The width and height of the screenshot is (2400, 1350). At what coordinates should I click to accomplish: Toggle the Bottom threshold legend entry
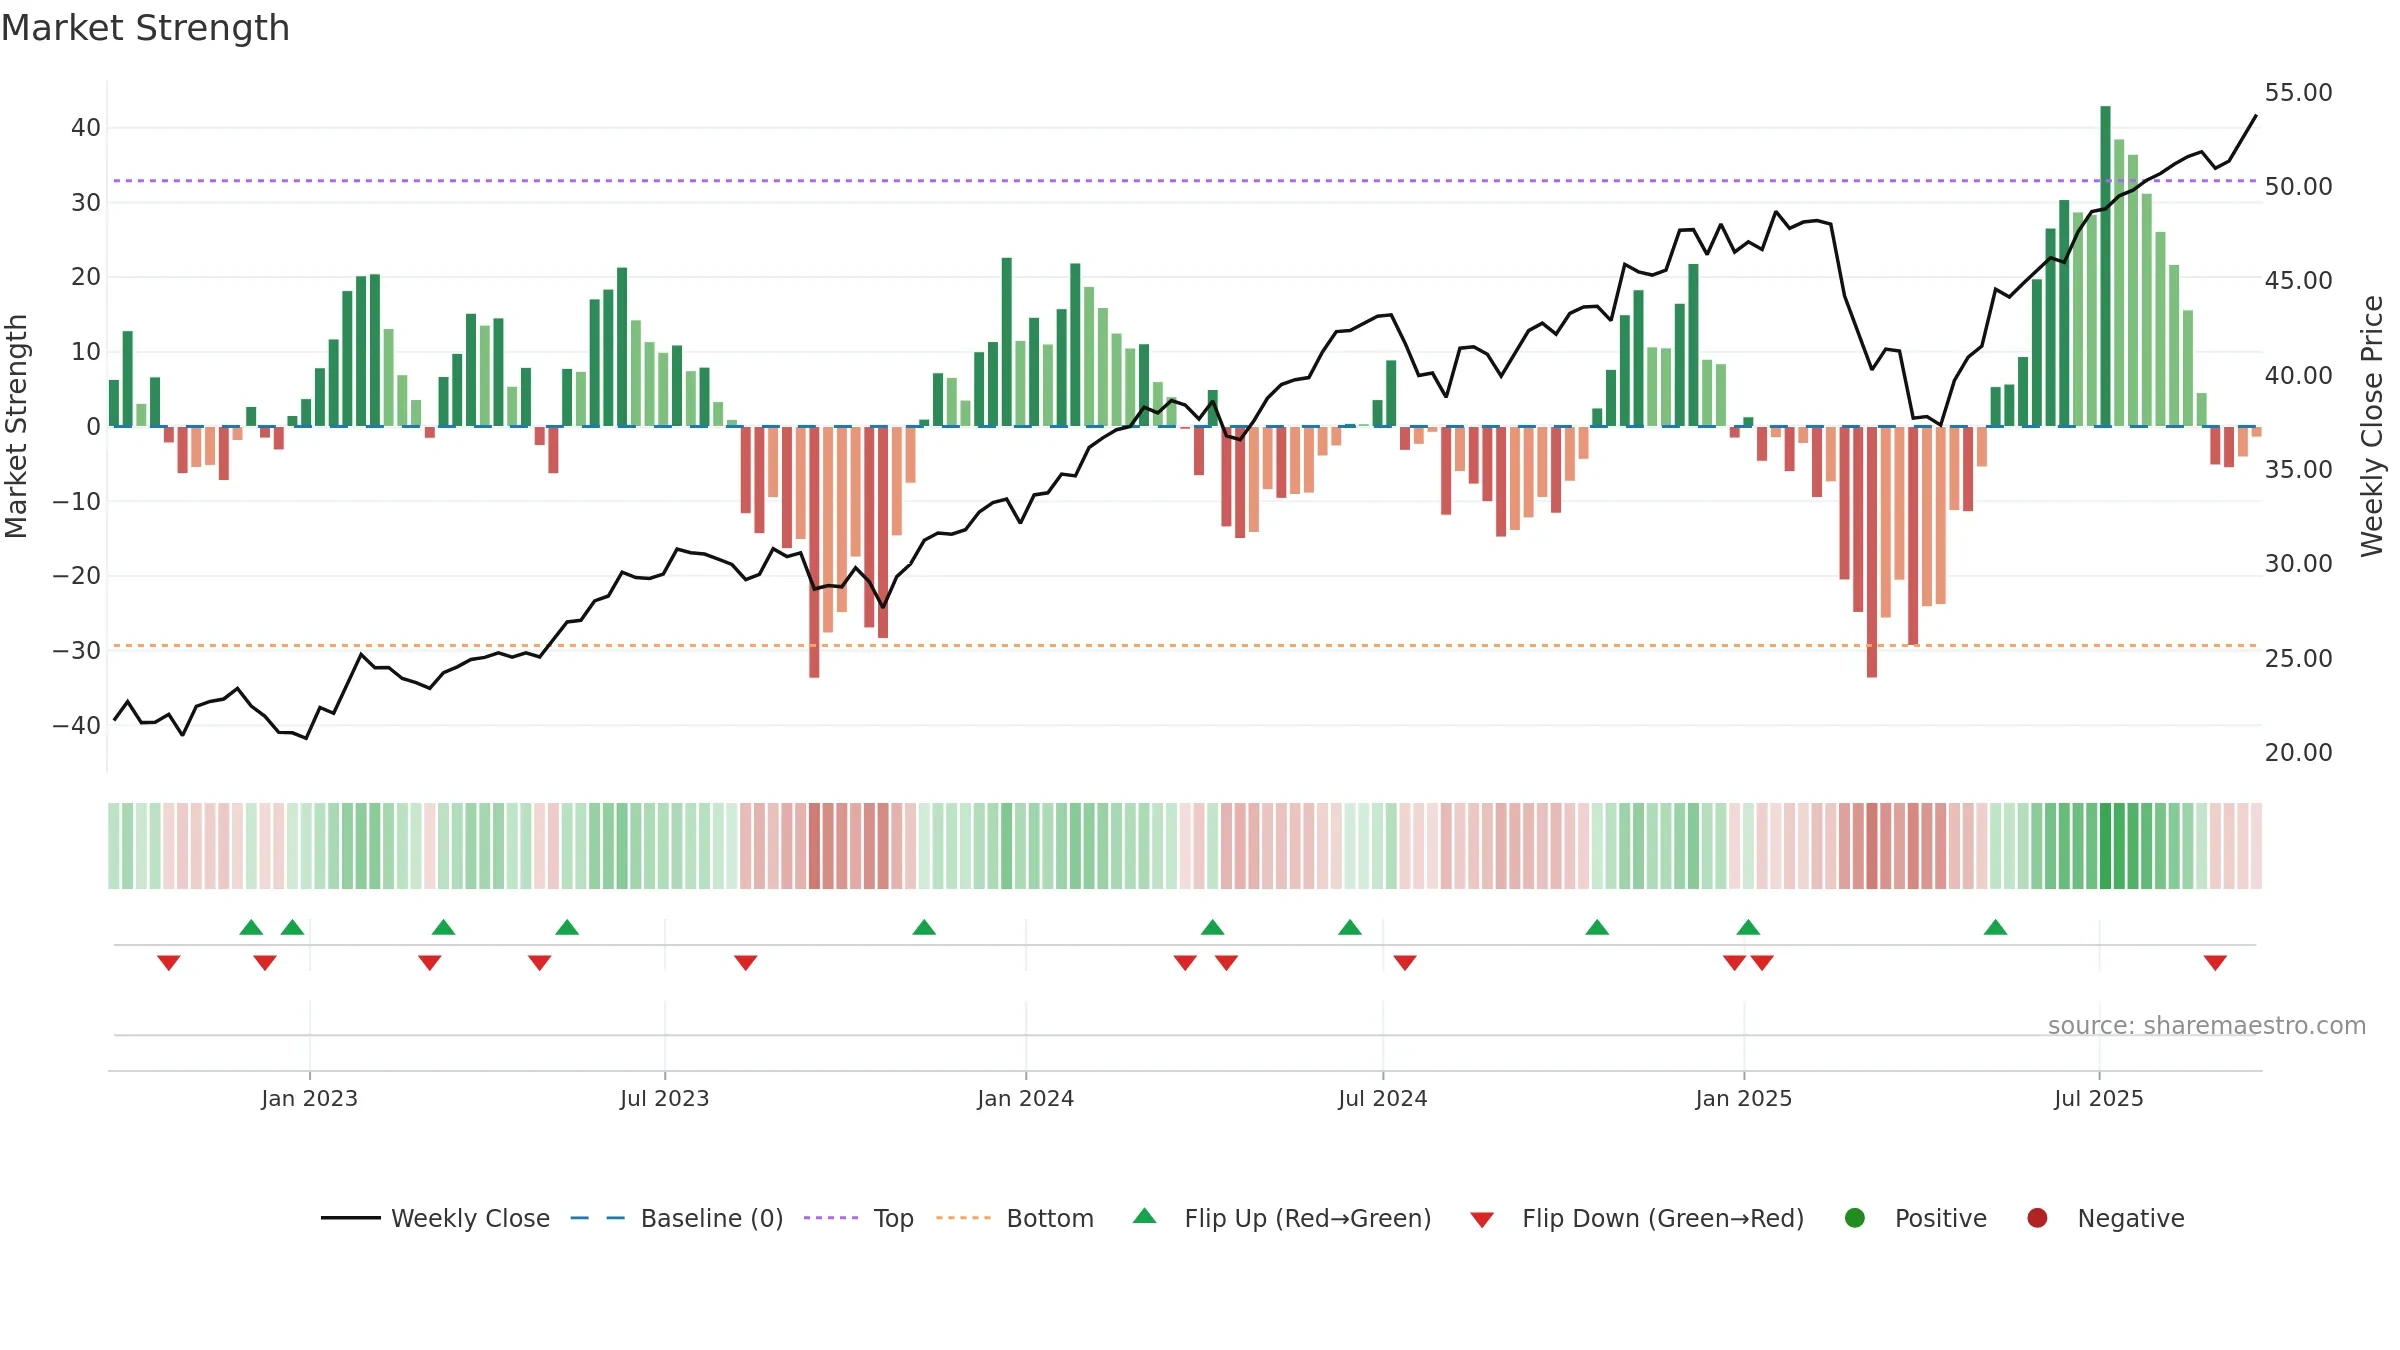click(1015, 1218)
